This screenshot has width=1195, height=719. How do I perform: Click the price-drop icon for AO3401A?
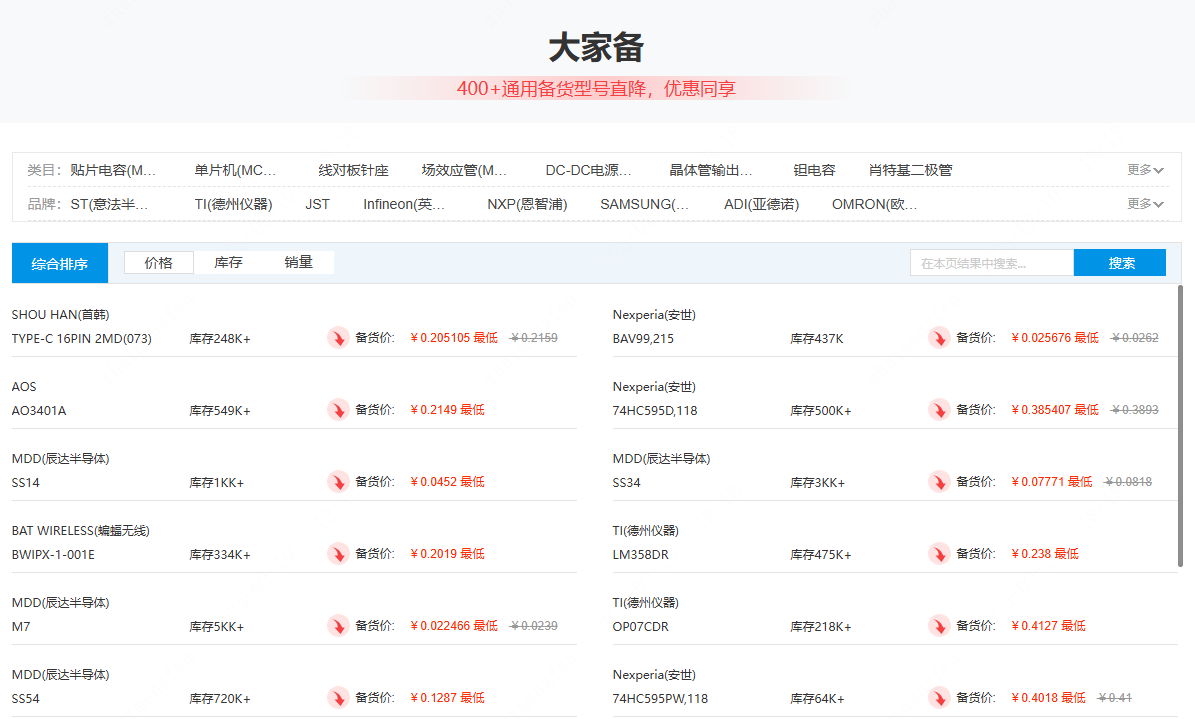coord(338,410)
